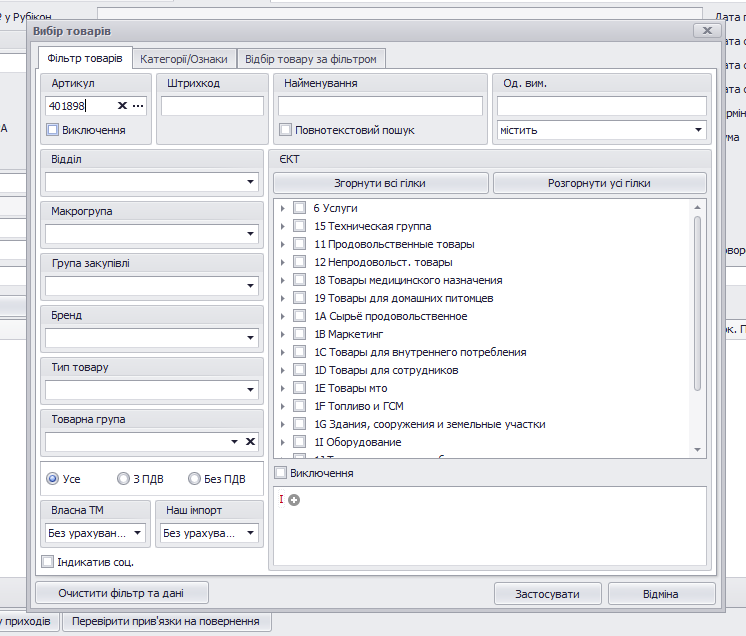
Task: Expand the 1A Сырьё продовольственное node
Action: coord(283,316)
